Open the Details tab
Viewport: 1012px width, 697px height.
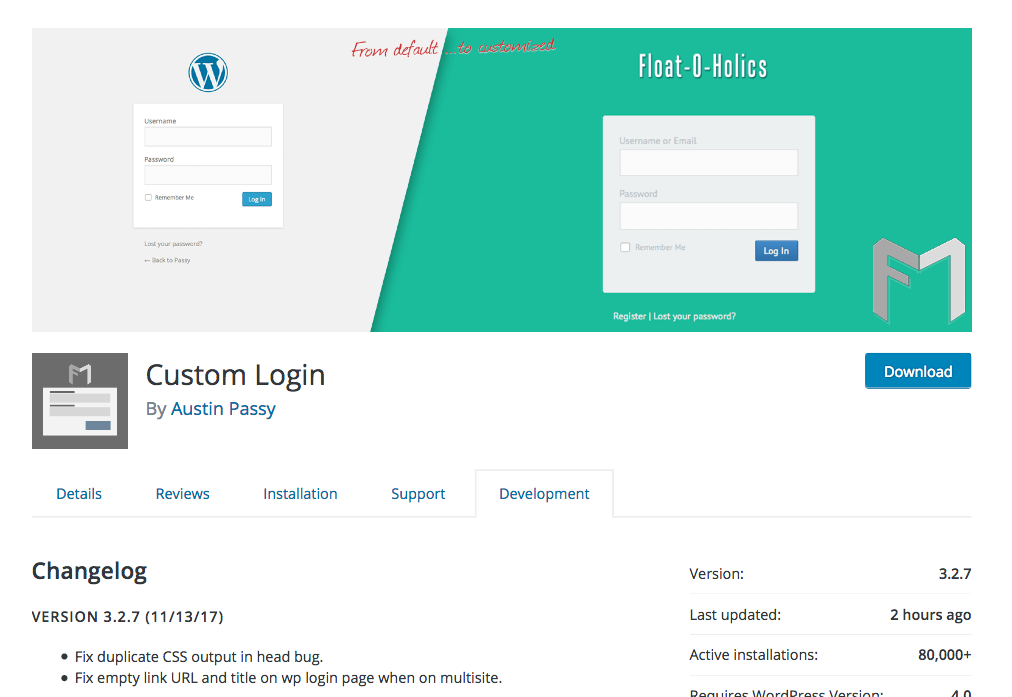coord(79,494)
